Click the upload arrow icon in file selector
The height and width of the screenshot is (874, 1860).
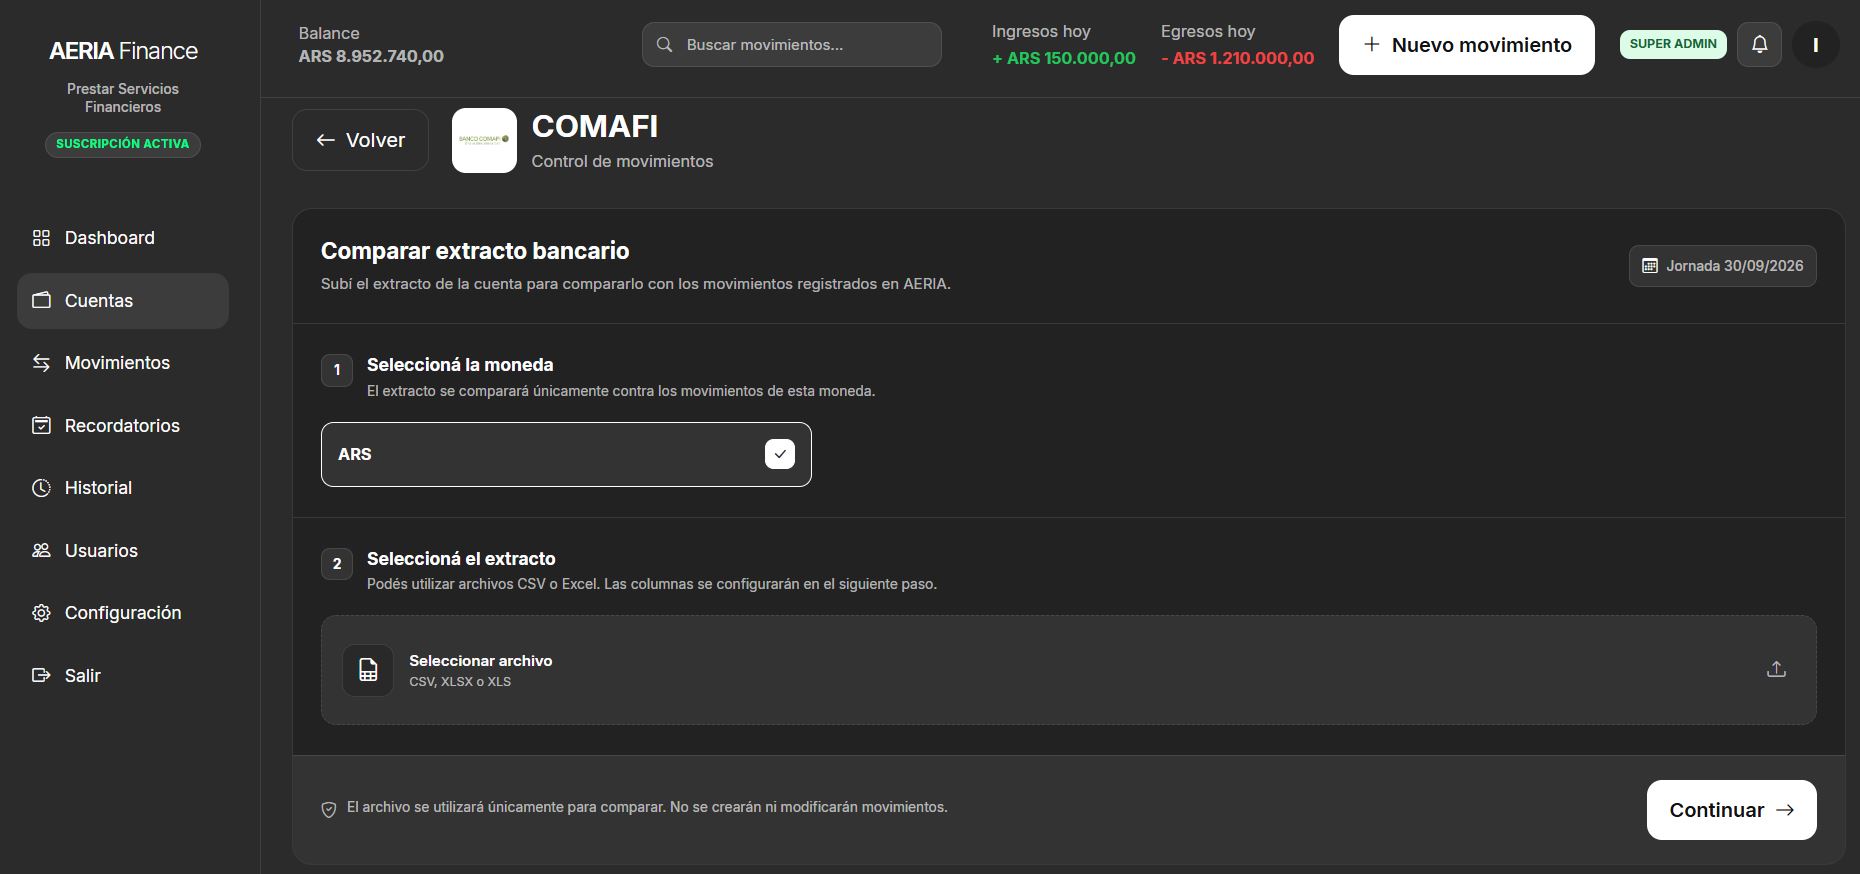(1776, 670)
